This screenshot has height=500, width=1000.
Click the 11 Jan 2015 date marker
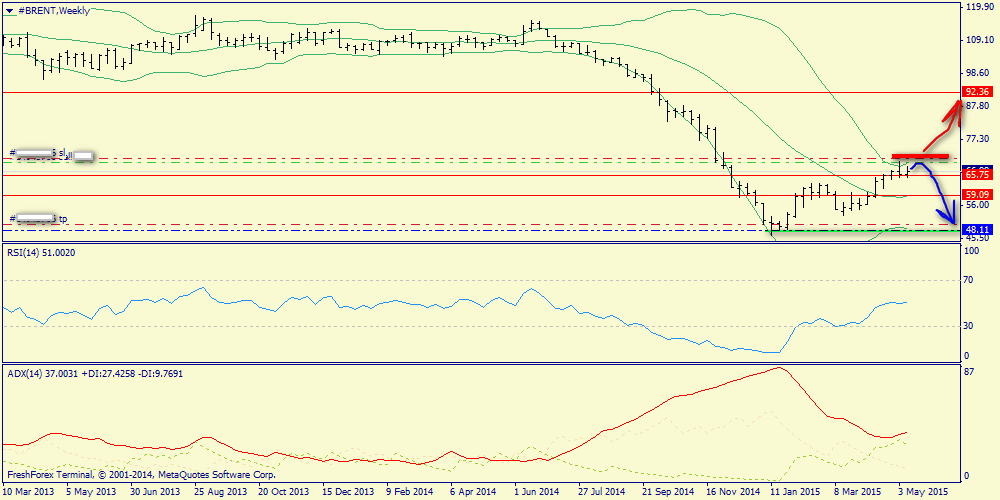(795, 492)
